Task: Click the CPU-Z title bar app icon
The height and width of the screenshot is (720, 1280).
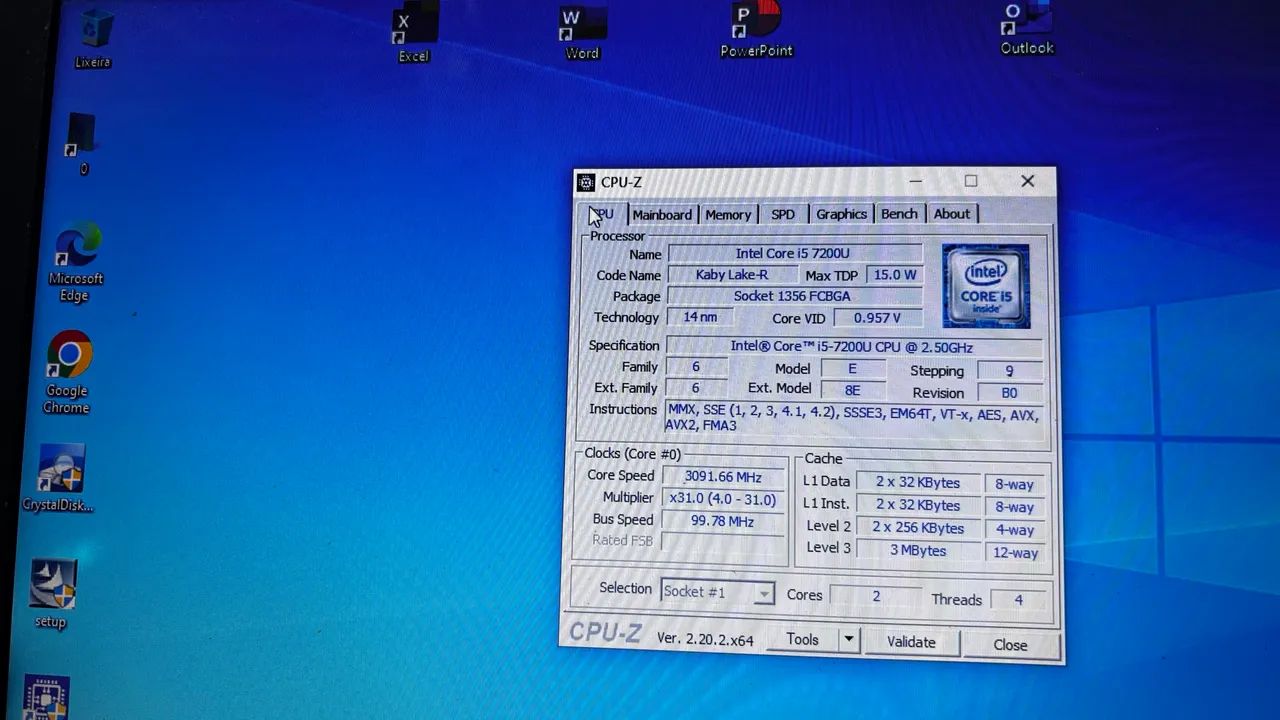Action: (x=586, y=182)
